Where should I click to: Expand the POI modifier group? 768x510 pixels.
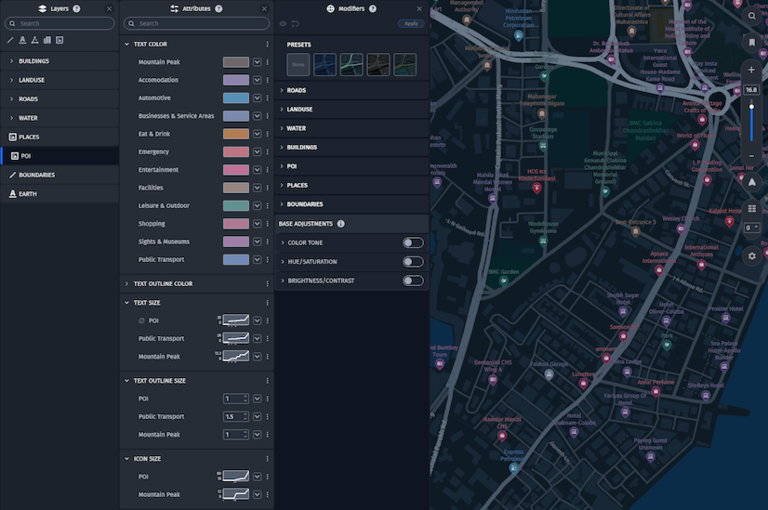click(x=282, y=167)
